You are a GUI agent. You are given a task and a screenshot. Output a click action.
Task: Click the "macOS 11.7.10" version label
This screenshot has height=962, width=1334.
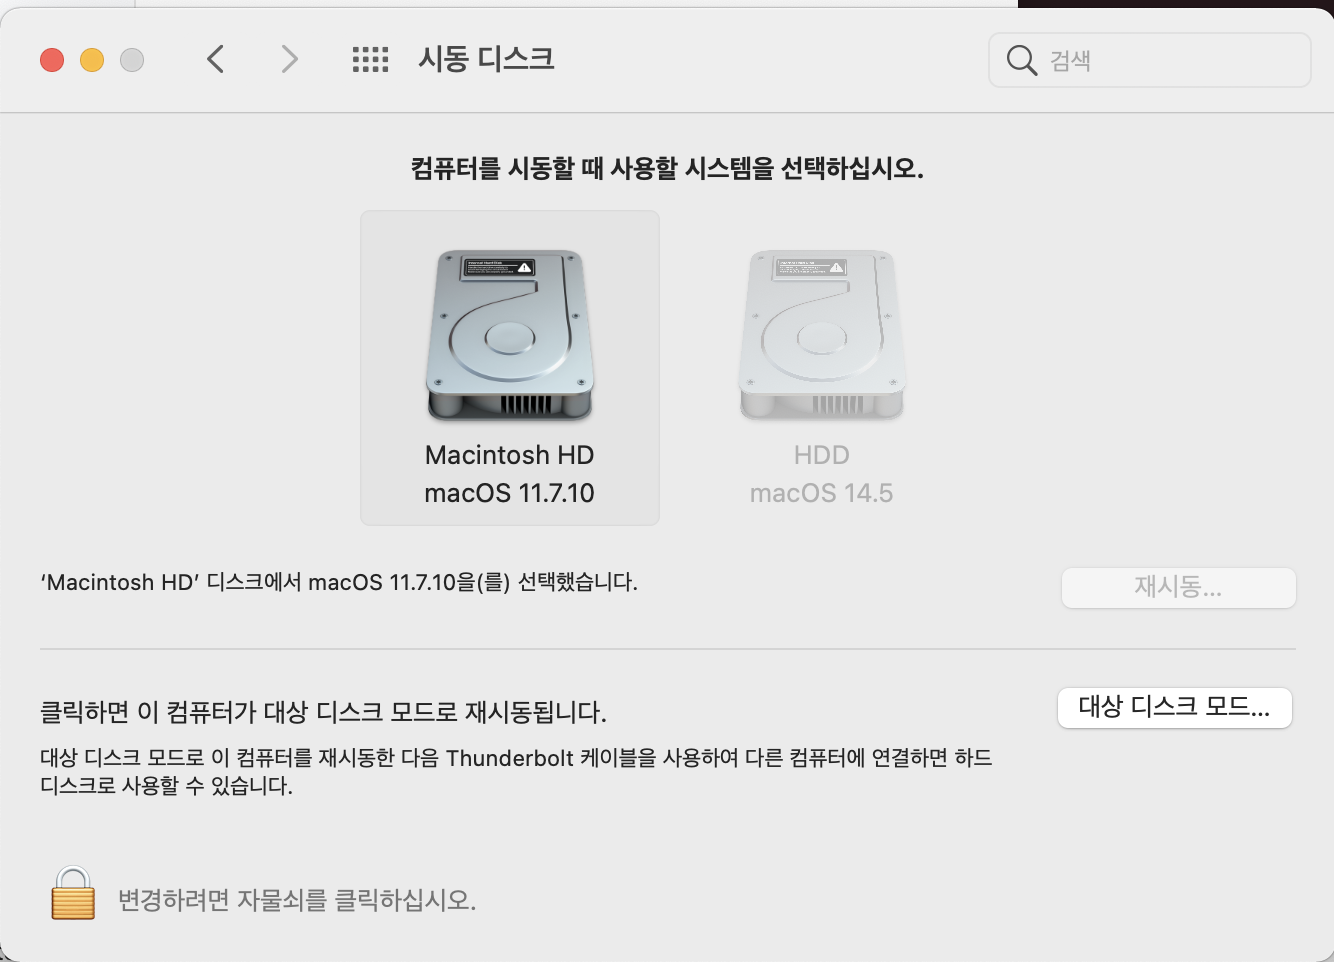point(510,493)
